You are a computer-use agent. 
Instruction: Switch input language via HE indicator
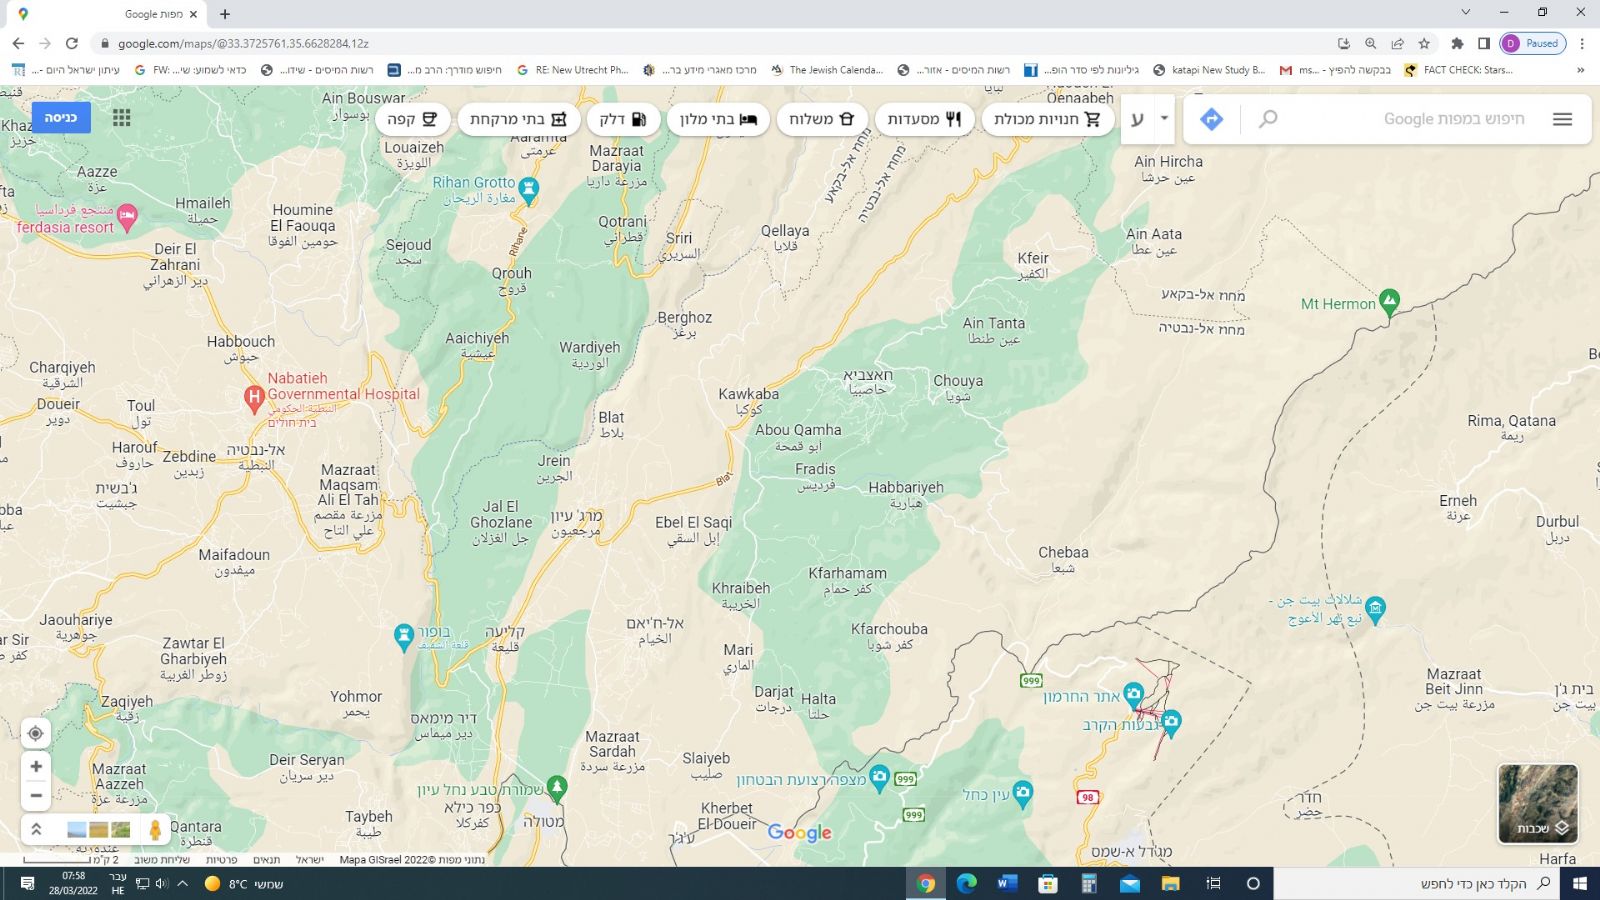point(118,883)
